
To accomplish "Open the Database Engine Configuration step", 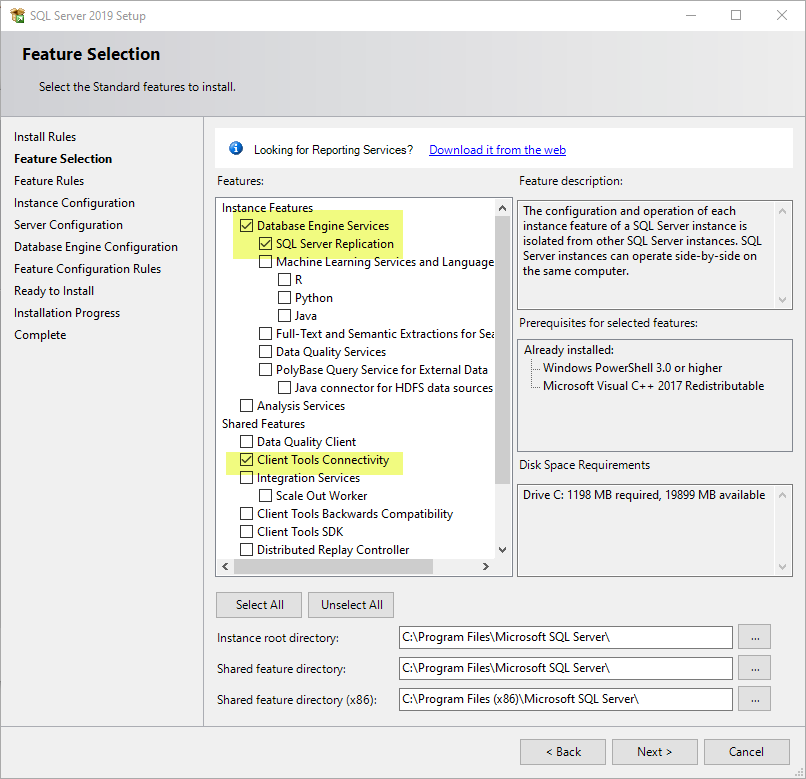I will (96, 247).
